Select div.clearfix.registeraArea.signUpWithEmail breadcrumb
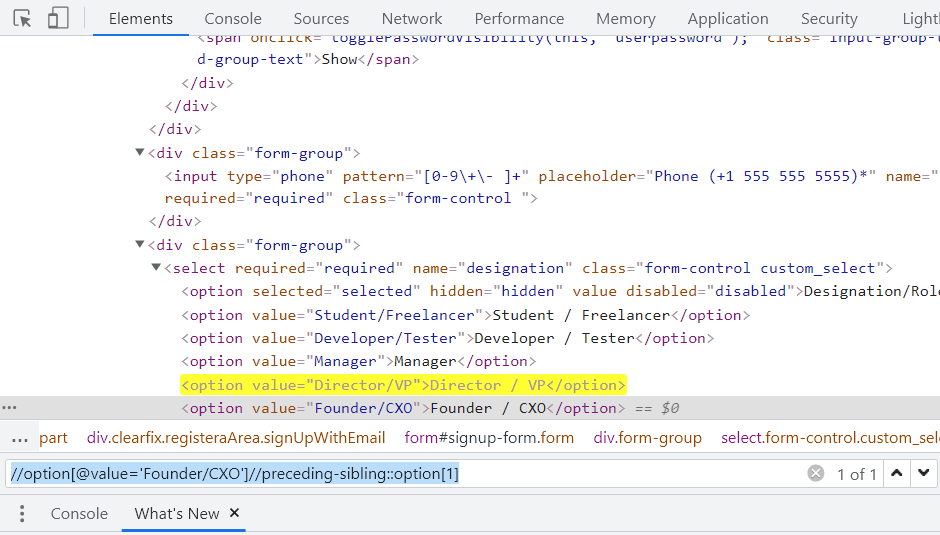Screen dimensions: 940x535 click(236, 438)
